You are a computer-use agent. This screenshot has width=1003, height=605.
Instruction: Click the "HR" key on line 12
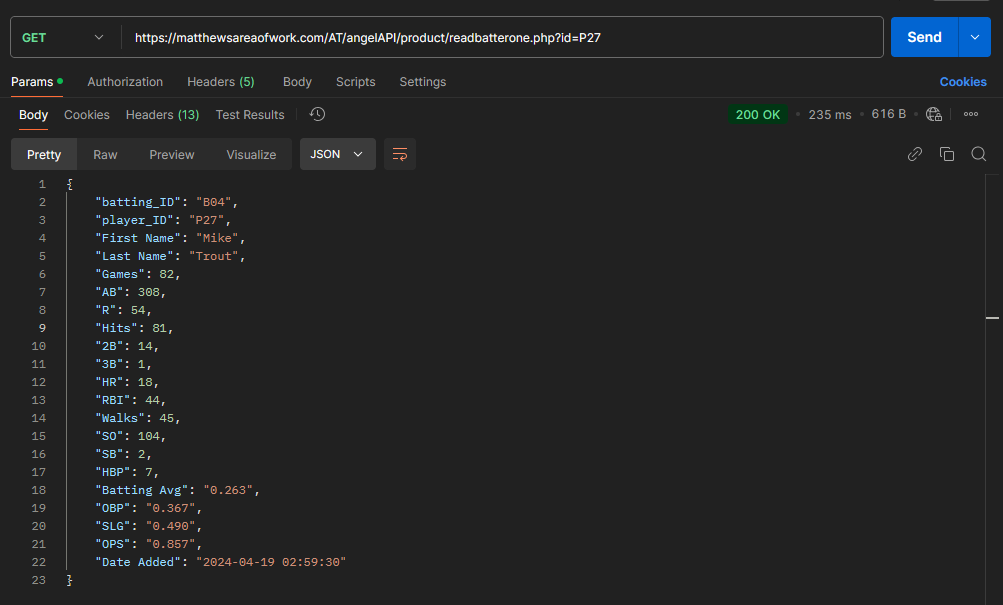point(109,382)
